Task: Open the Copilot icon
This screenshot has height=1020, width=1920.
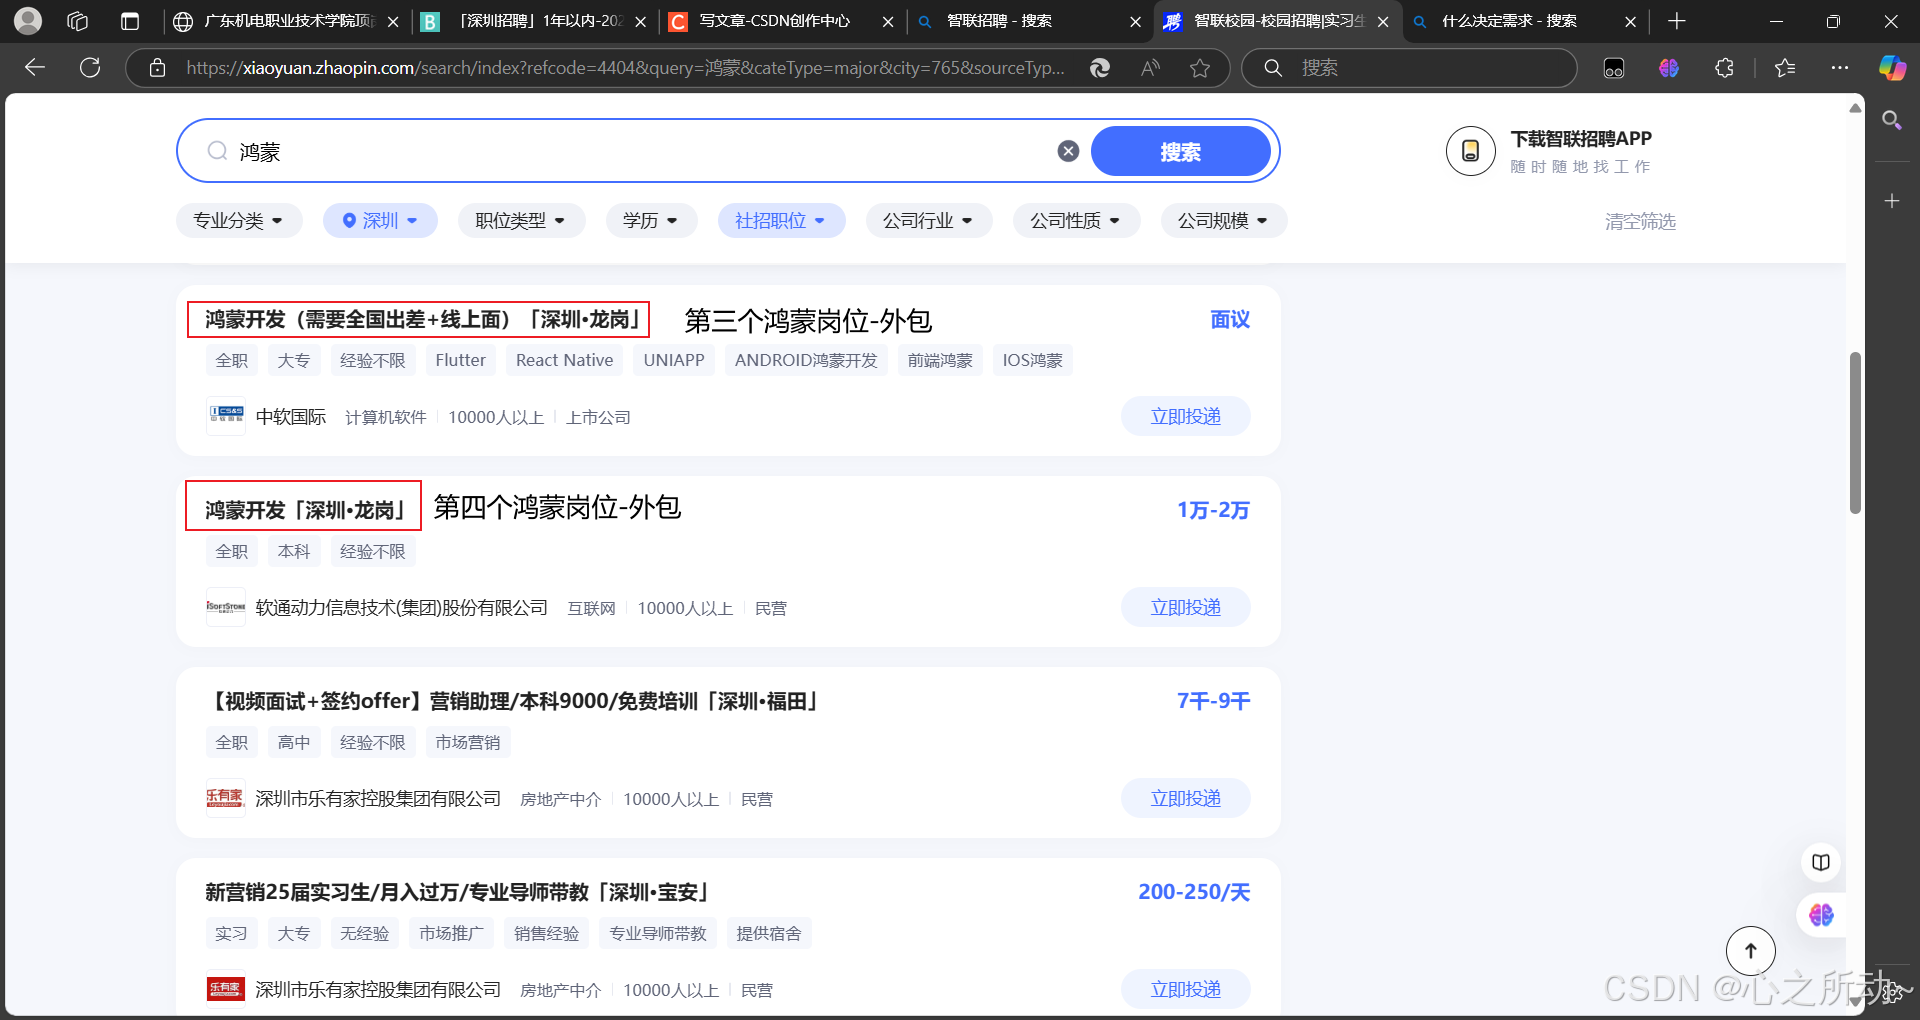Action: [1892, 67]
